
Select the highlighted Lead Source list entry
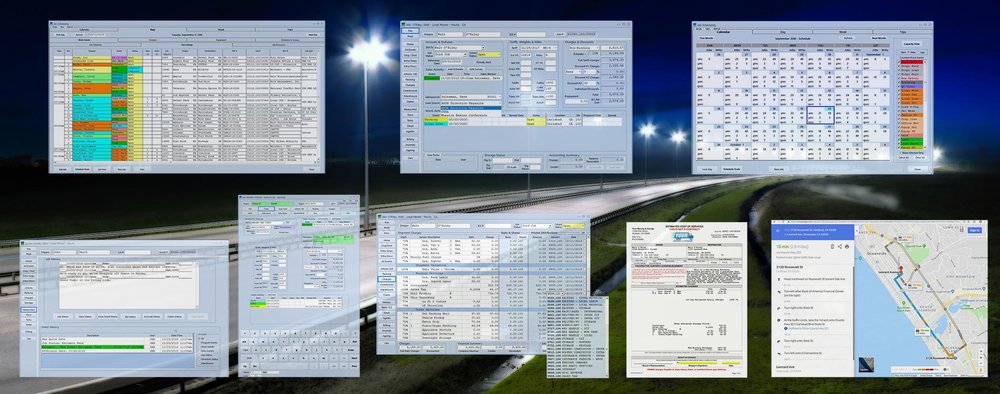click(471, 108)
